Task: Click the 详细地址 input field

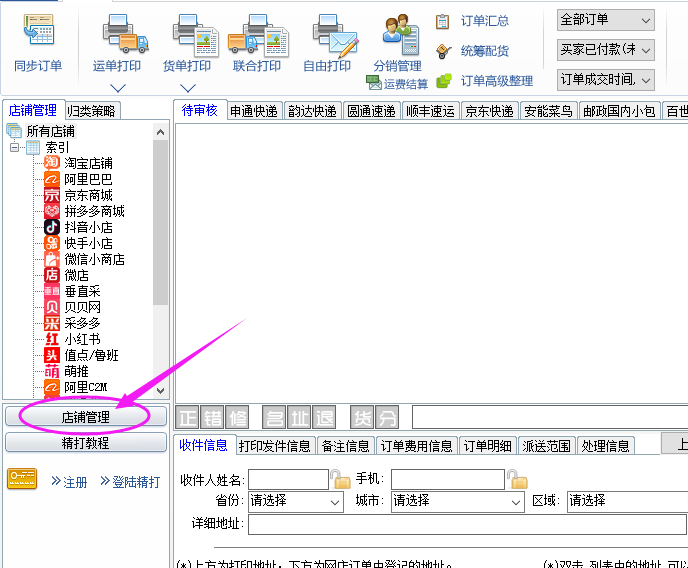Action: pos(467,524)
